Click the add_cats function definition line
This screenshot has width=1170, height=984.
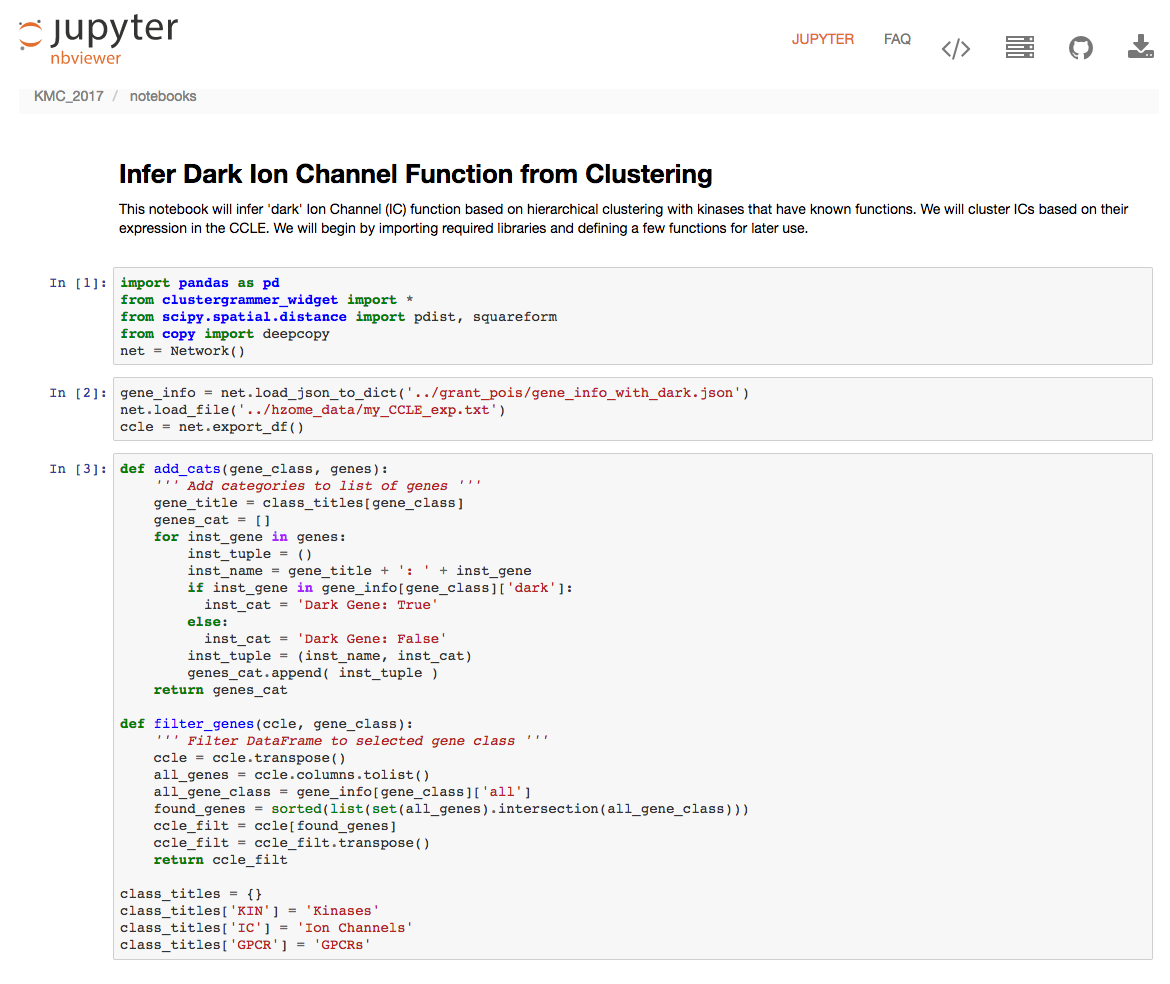tap(254, 469)
